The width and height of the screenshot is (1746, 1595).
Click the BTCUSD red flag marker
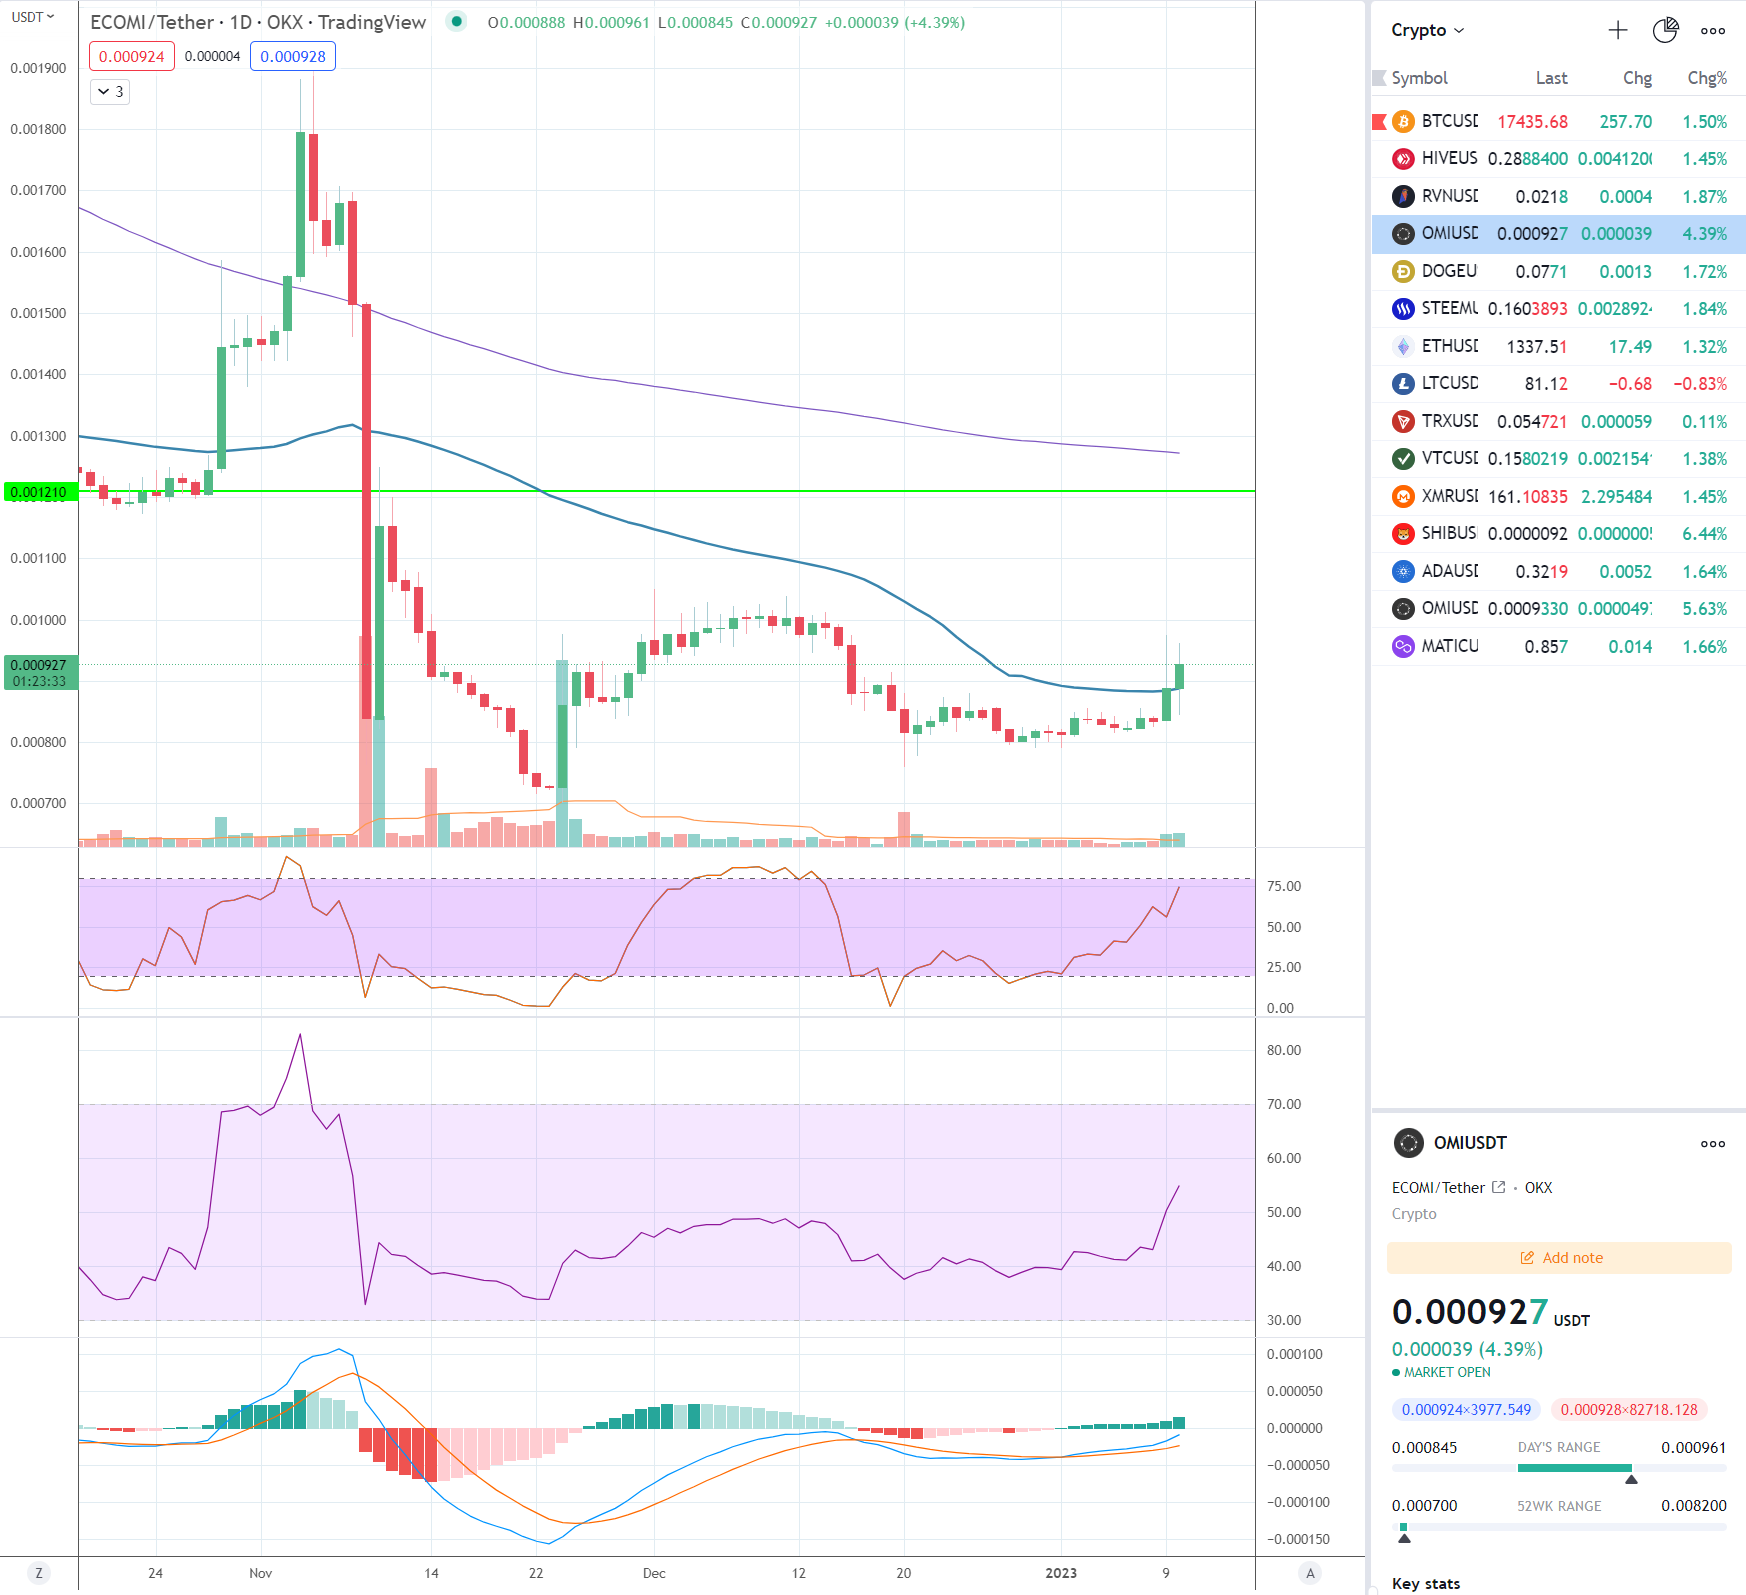pyautogui.click(x=1379, y=122)
